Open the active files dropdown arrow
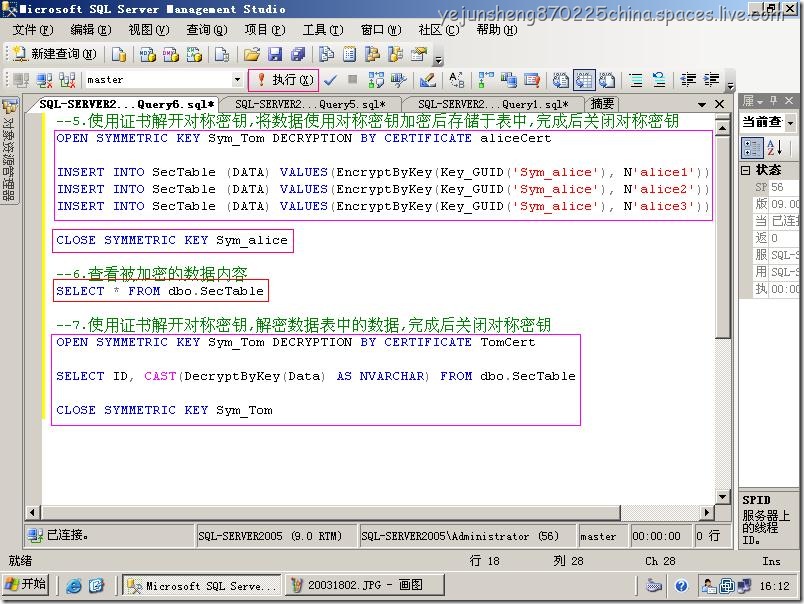 pyautogui.click(x=702, y=104)
